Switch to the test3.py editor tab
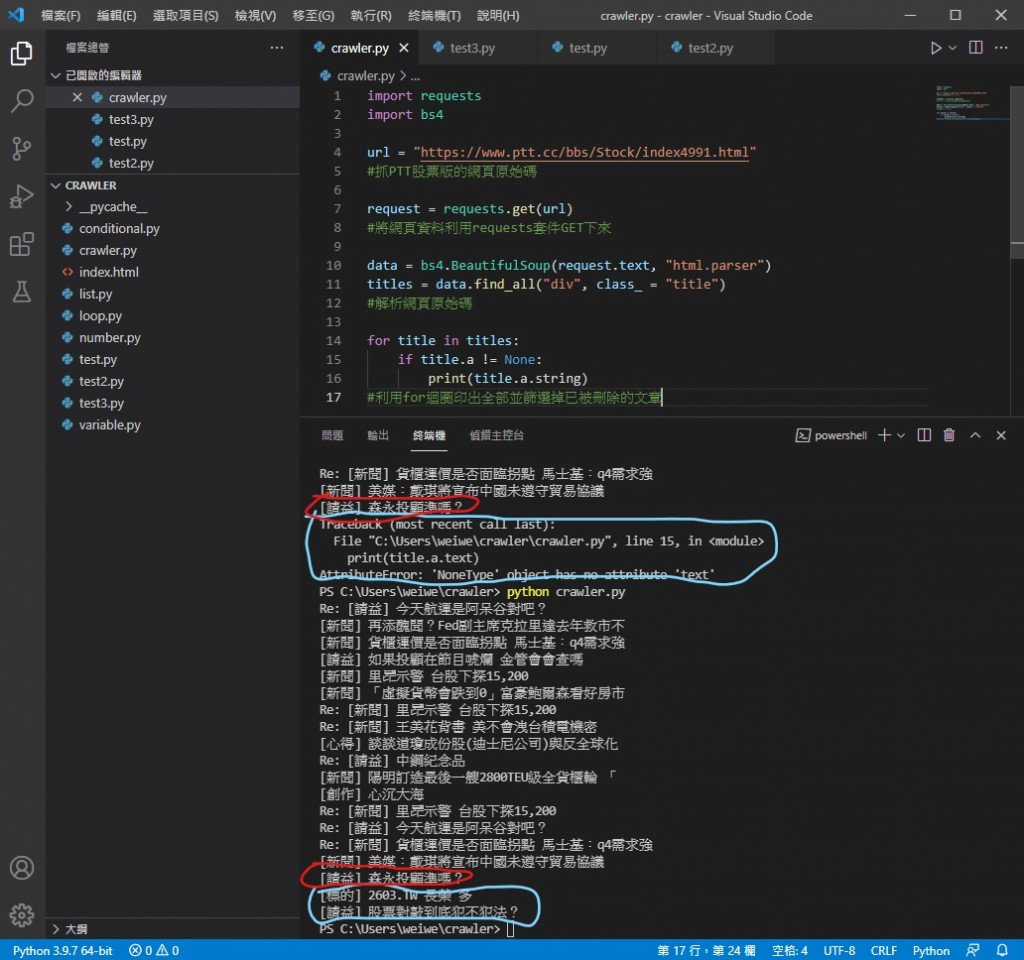Viewport: 1024px width, 960px height. [478, 48]
